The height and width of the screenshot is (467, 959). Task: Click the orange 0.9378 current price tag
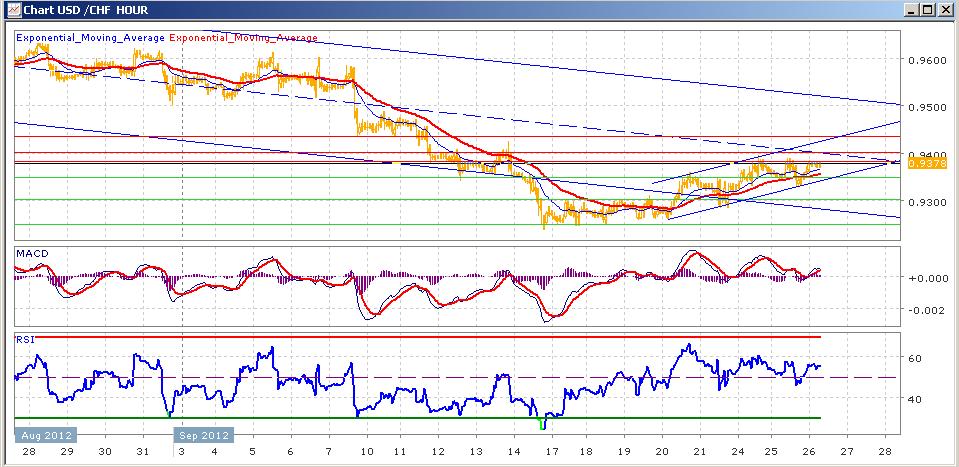(928, 163)
